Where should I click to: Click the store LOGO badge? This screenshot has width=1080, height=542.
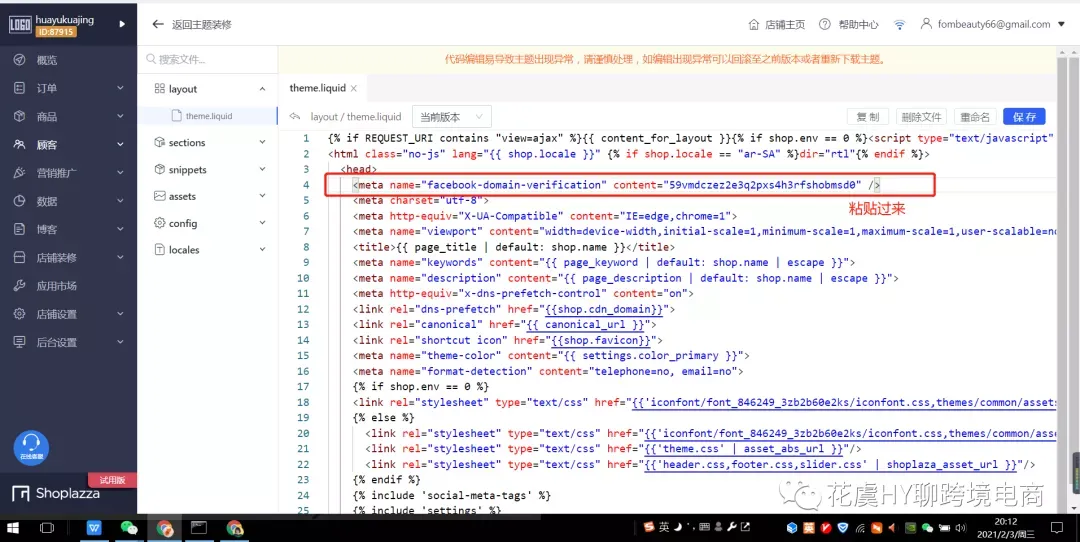click(x=20, y=25)
